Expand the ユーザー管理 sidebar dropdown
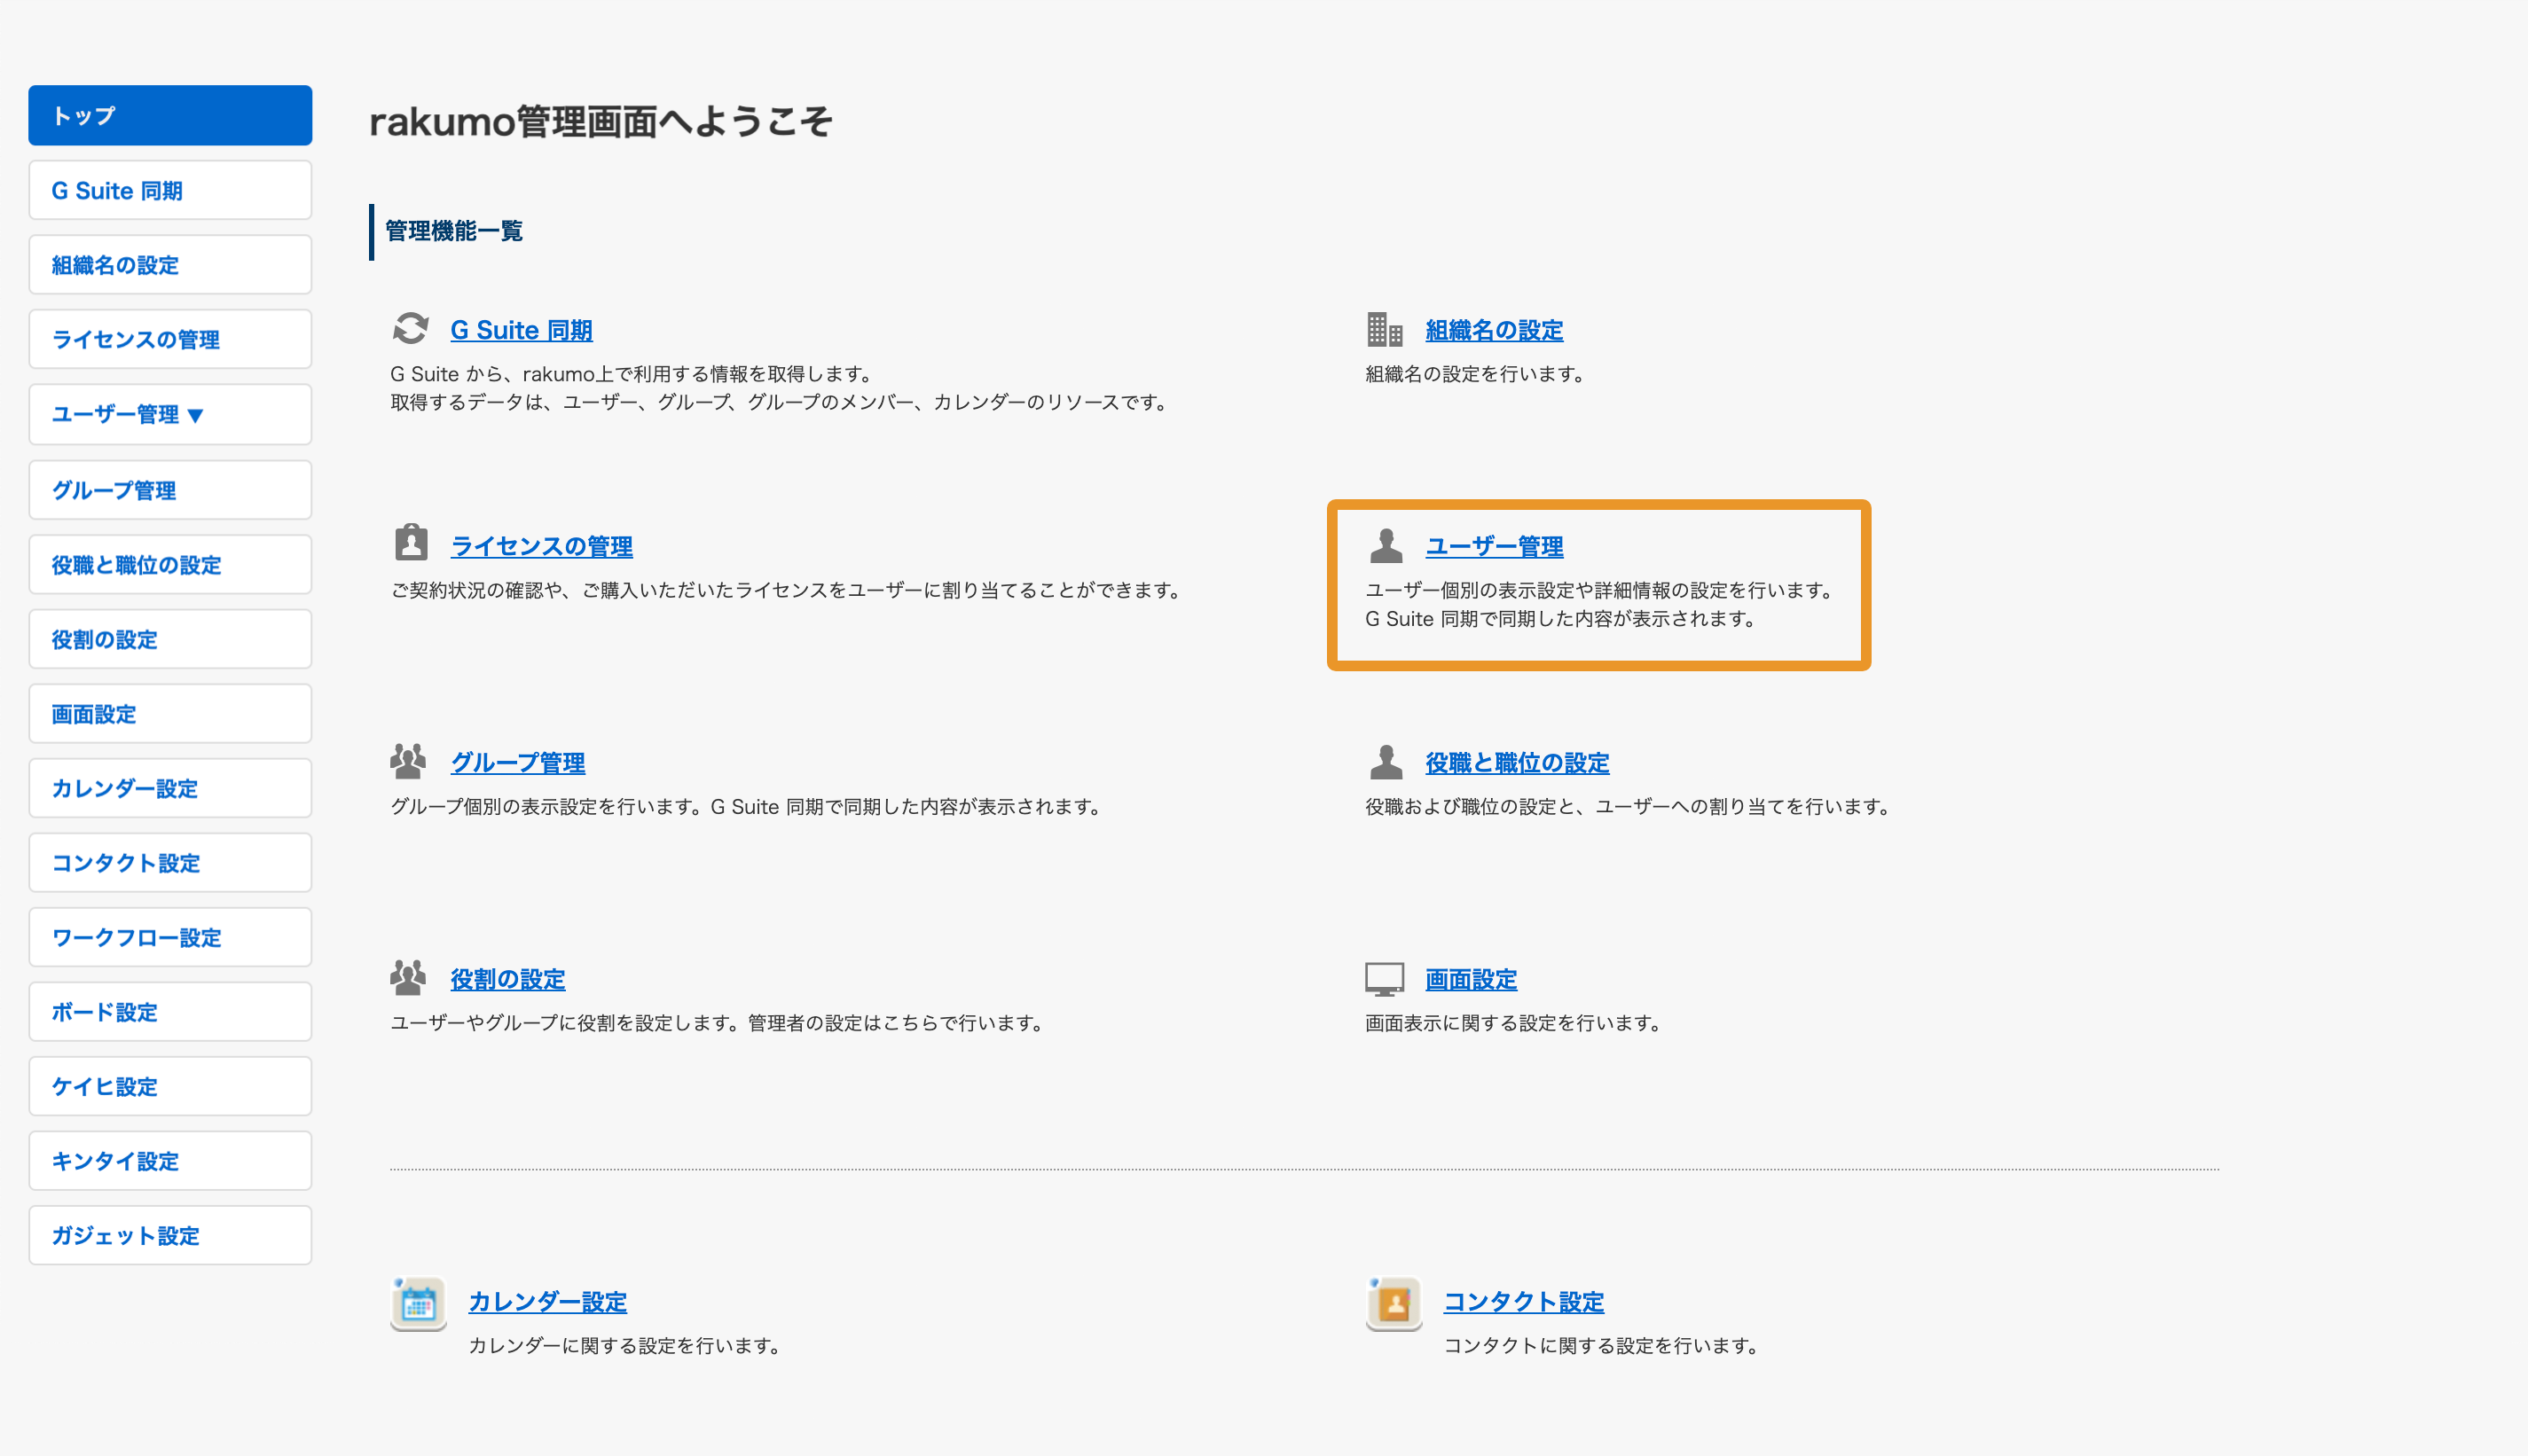The width and height of the screenshot is (2528, 1456). click(x=170, y=414)
